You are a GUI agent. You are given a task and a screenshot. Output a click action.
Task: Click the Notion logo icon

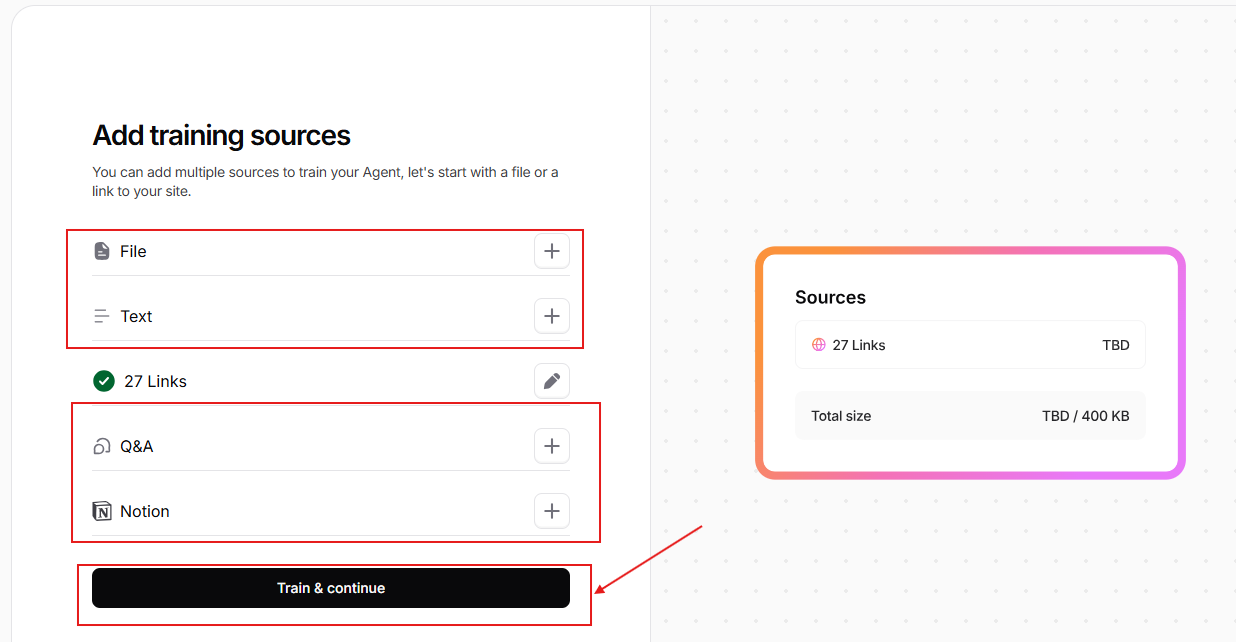coord(102,511)
